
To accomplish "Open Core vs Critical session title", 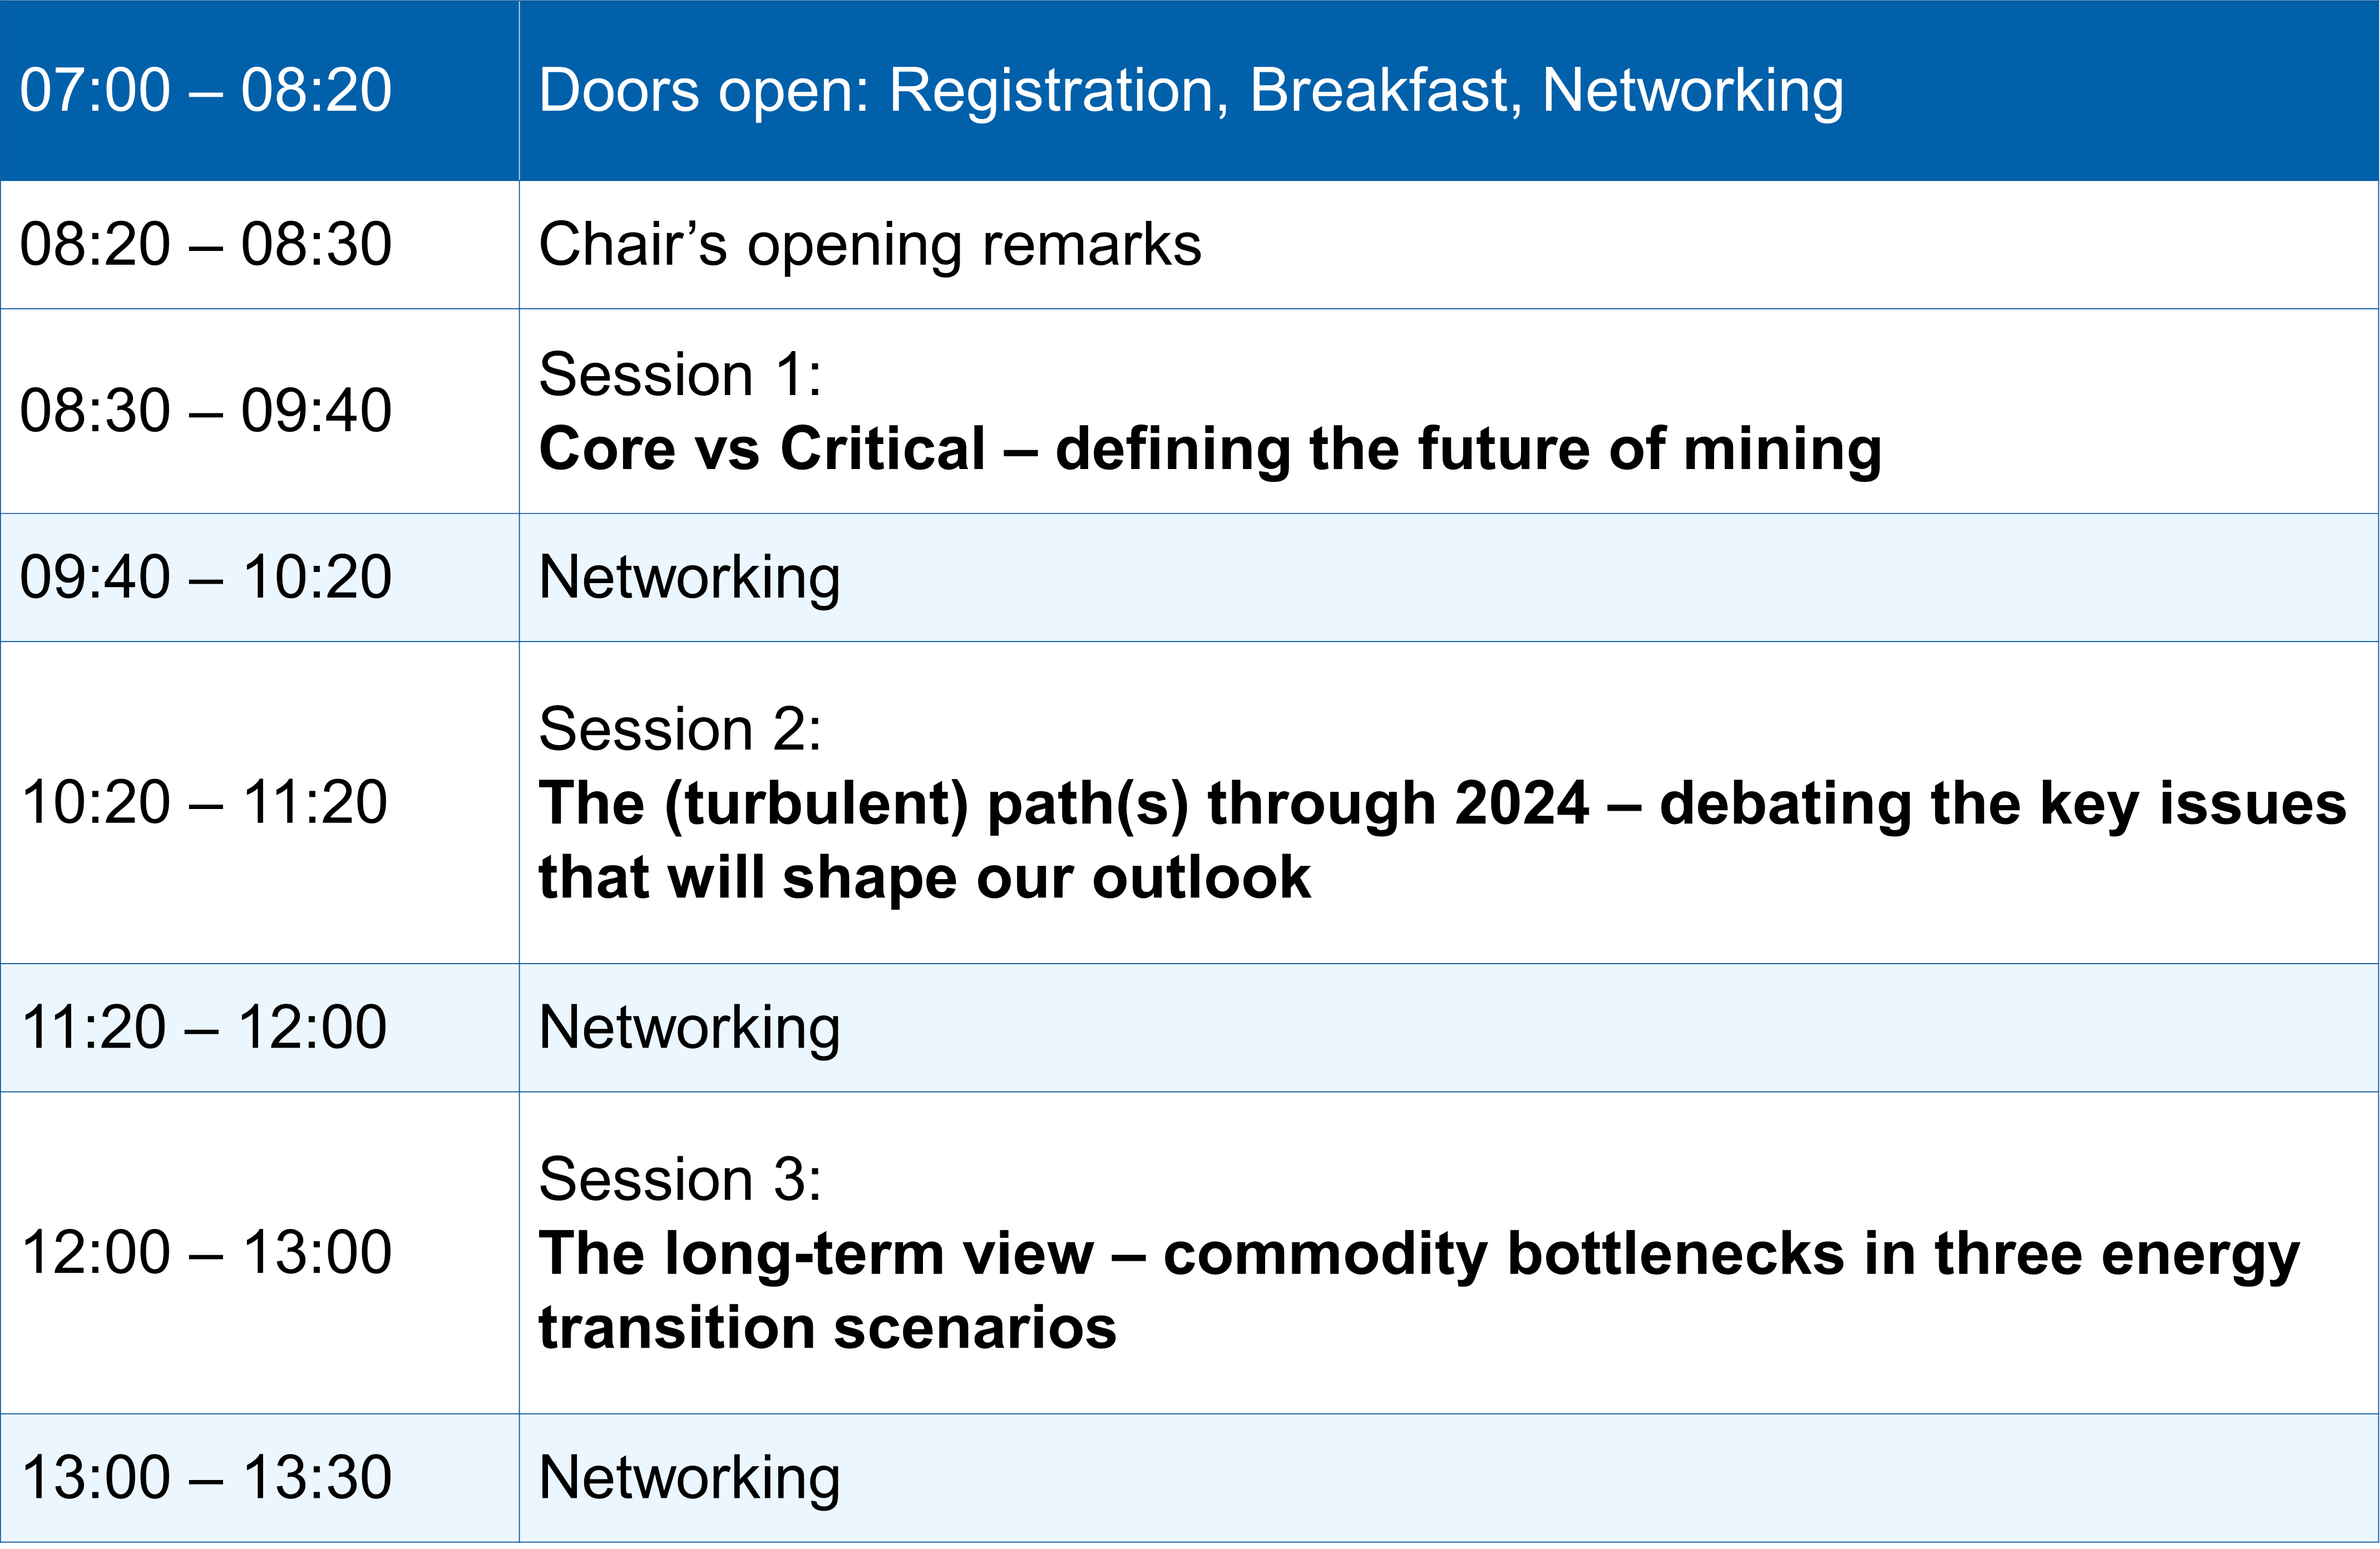I will [x=1210, y=448].
